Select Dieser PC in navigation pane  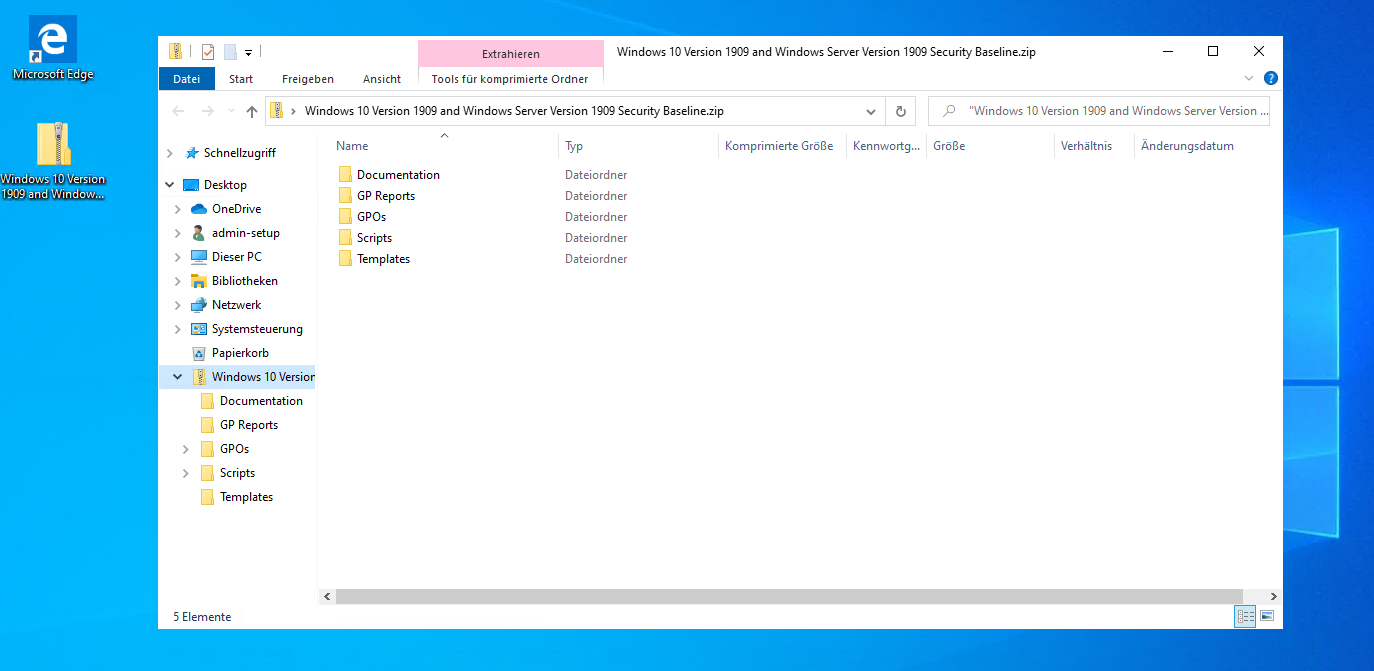click(x=236, y=257)
